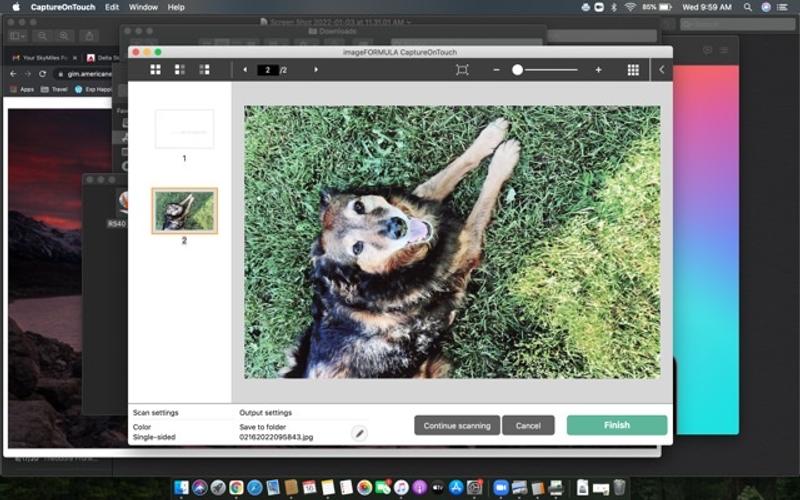Edit output settings with the pencil icon
This screenshot has width=800, height=500.
tap(359, 434)
